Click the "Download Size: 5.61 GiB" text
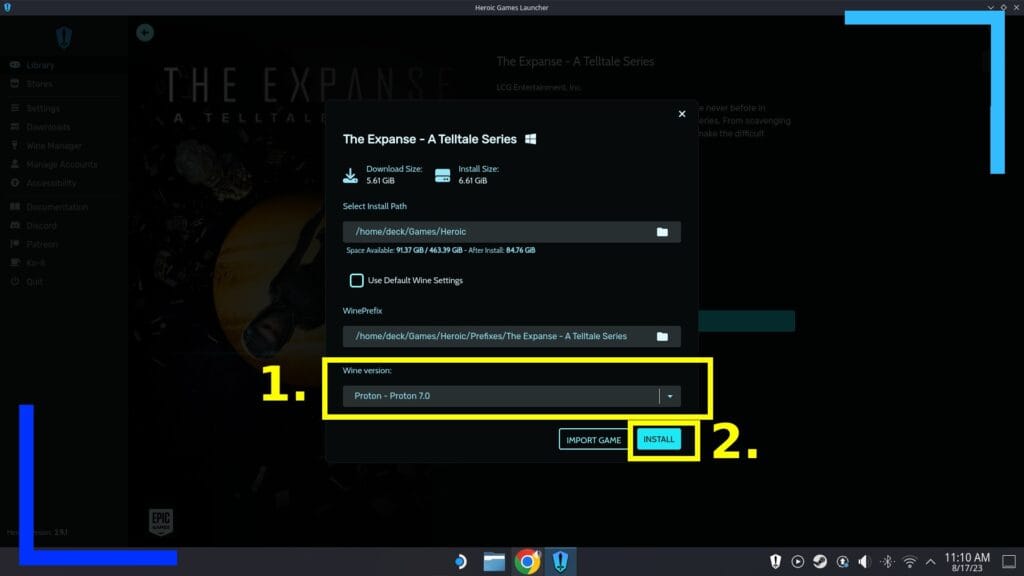This screenshot has width=1024, height=576. point(394,174)
